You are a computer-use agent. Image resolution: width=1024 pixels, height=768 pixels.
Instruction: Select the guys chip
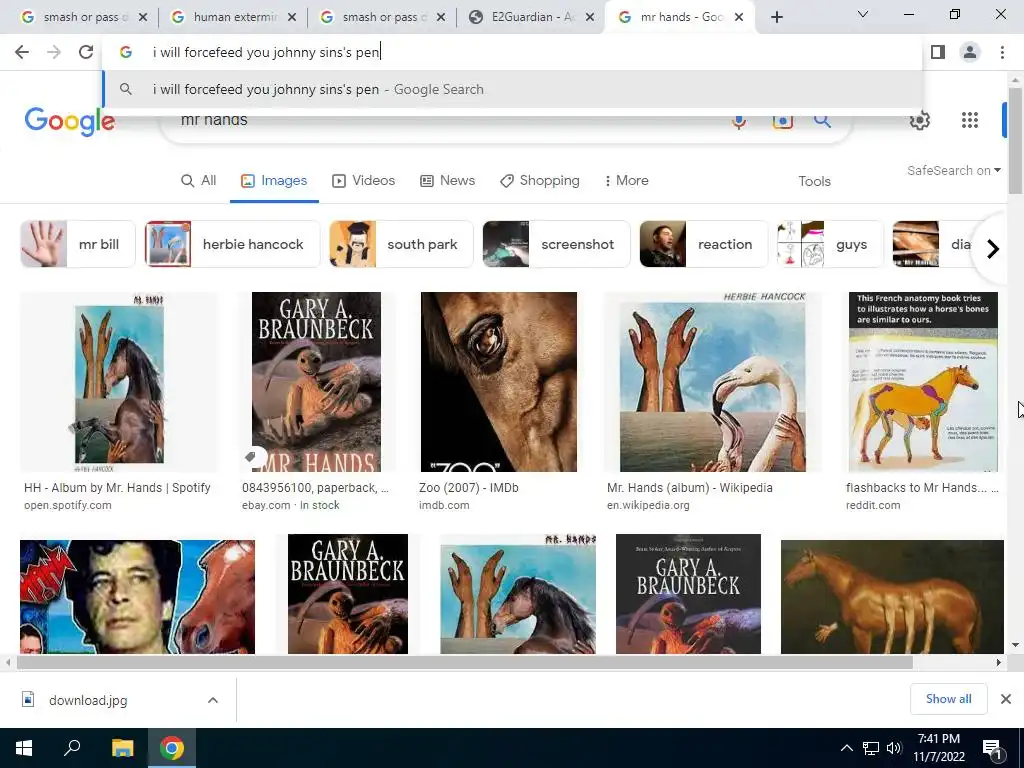coord(830,244)
